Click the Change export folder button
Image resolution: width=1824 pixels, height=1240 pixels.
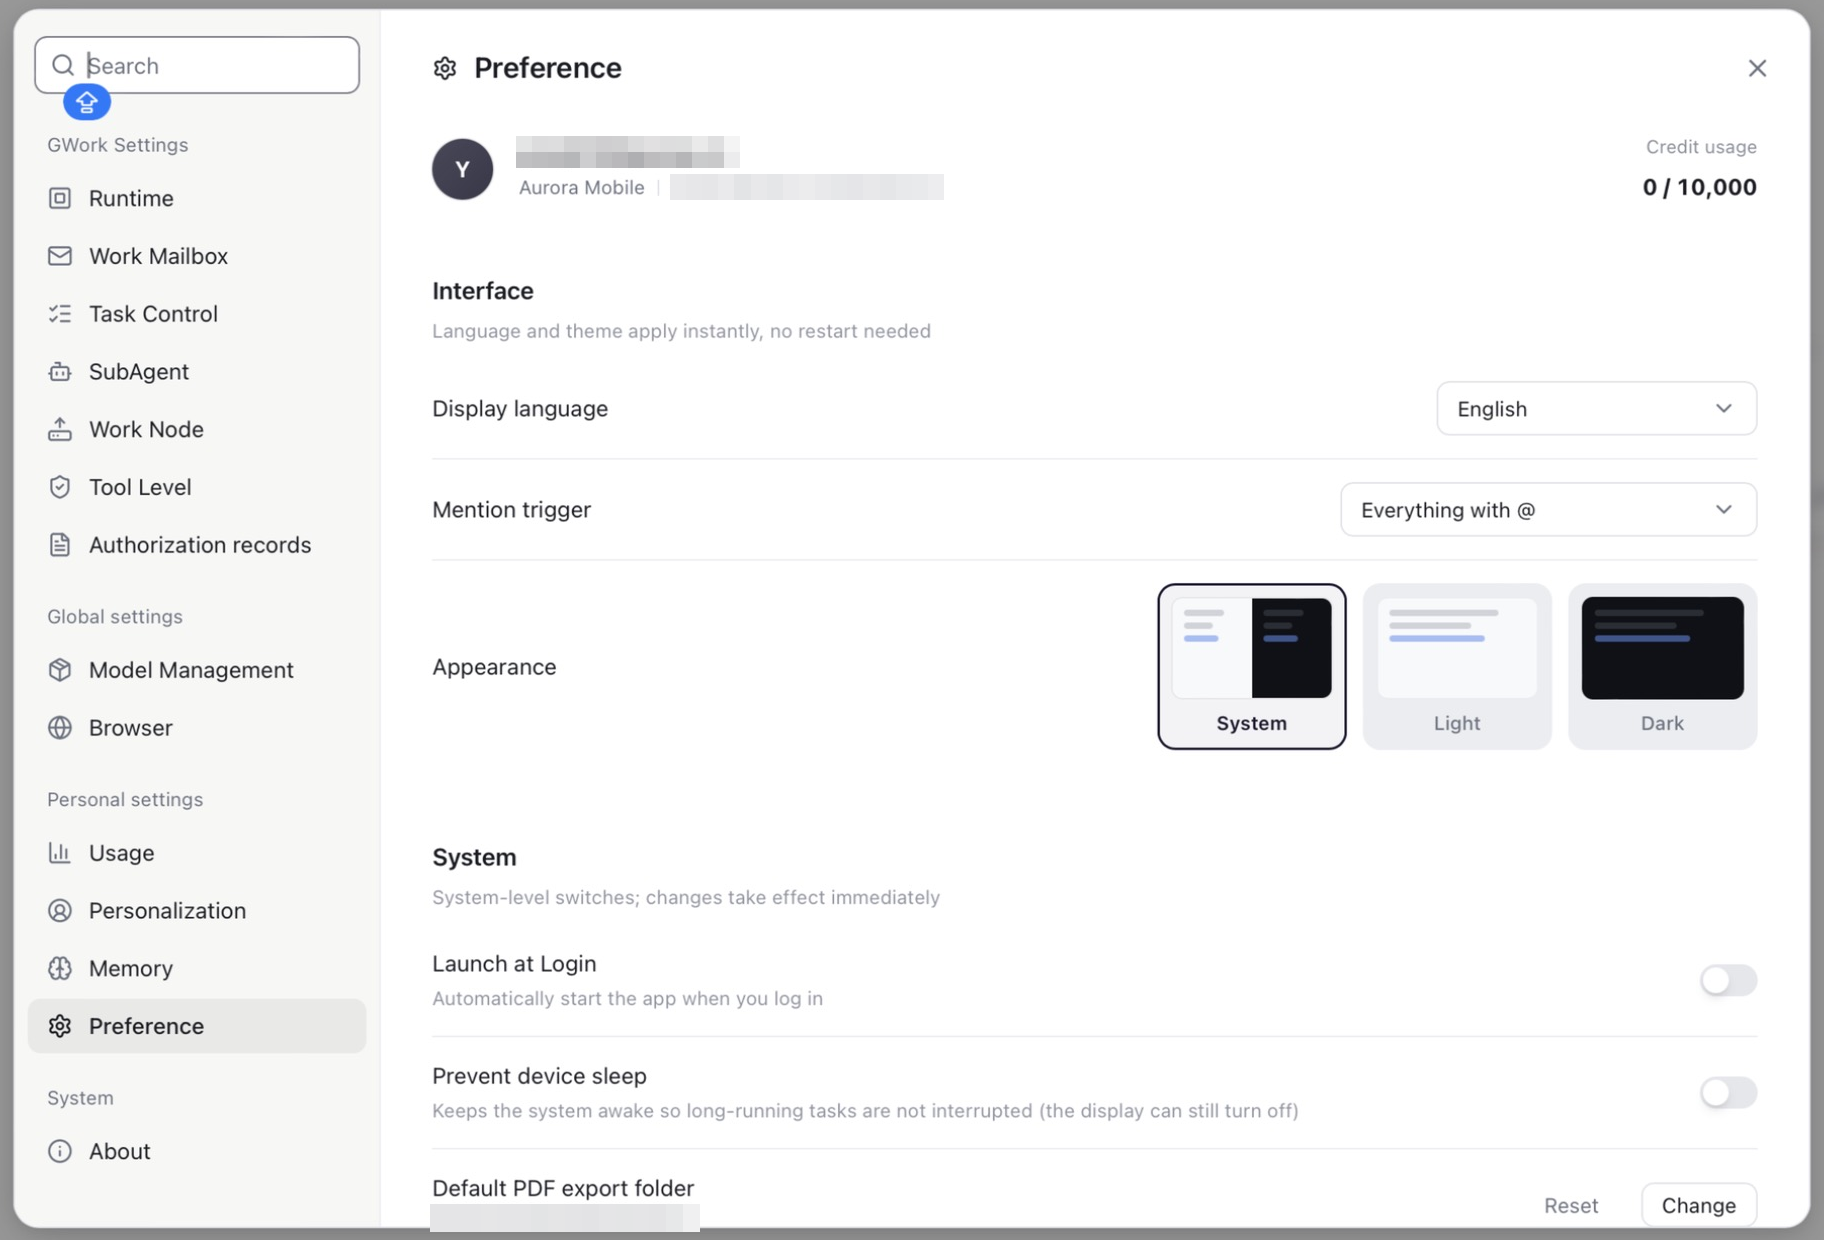[x=1699, y=1205]
